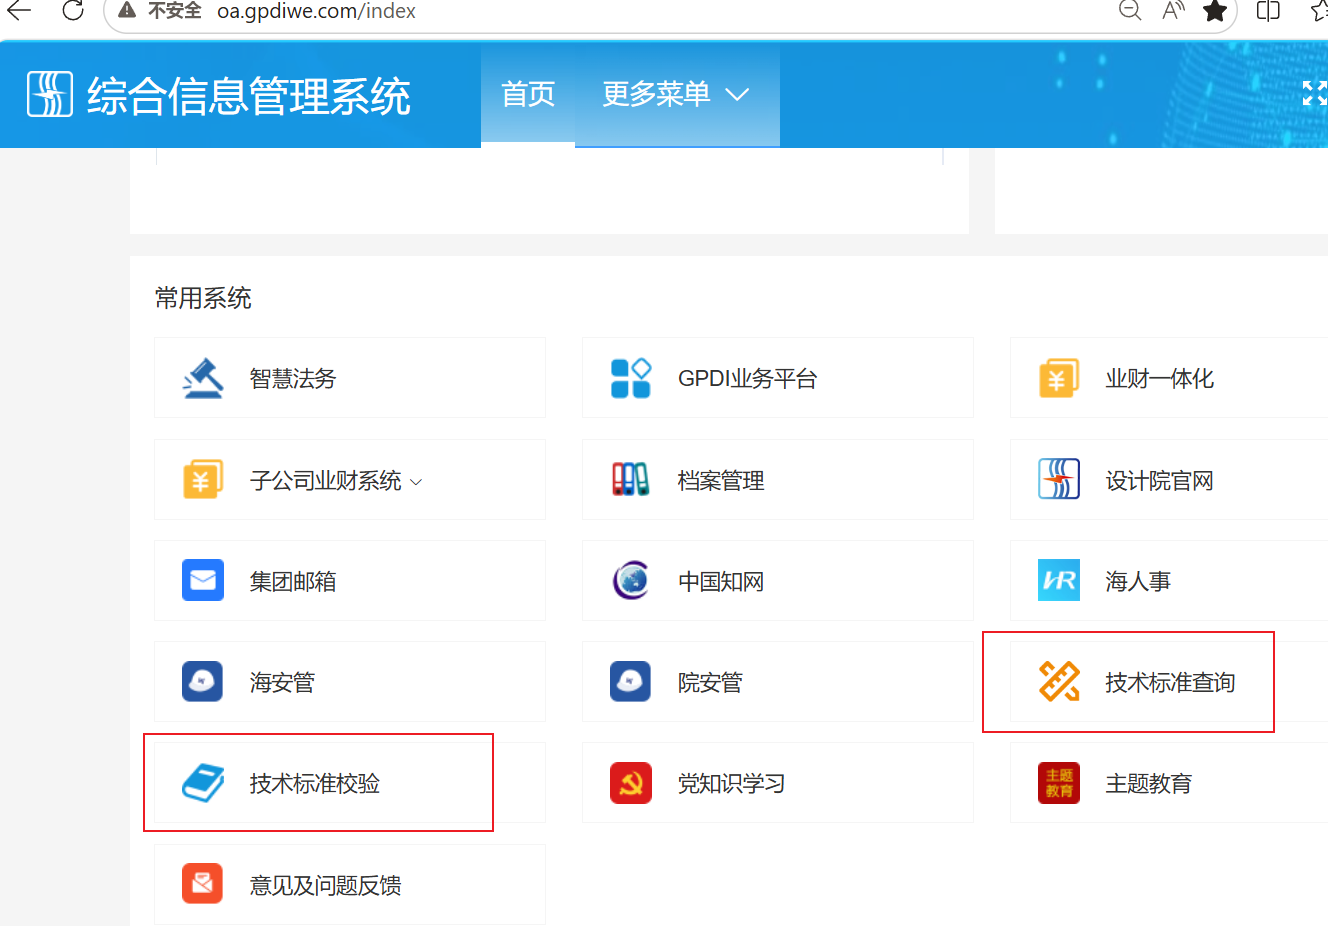Open the 集团邮箱 envelope icon
Screen dimensions: 1328x926
pos(203,581)
